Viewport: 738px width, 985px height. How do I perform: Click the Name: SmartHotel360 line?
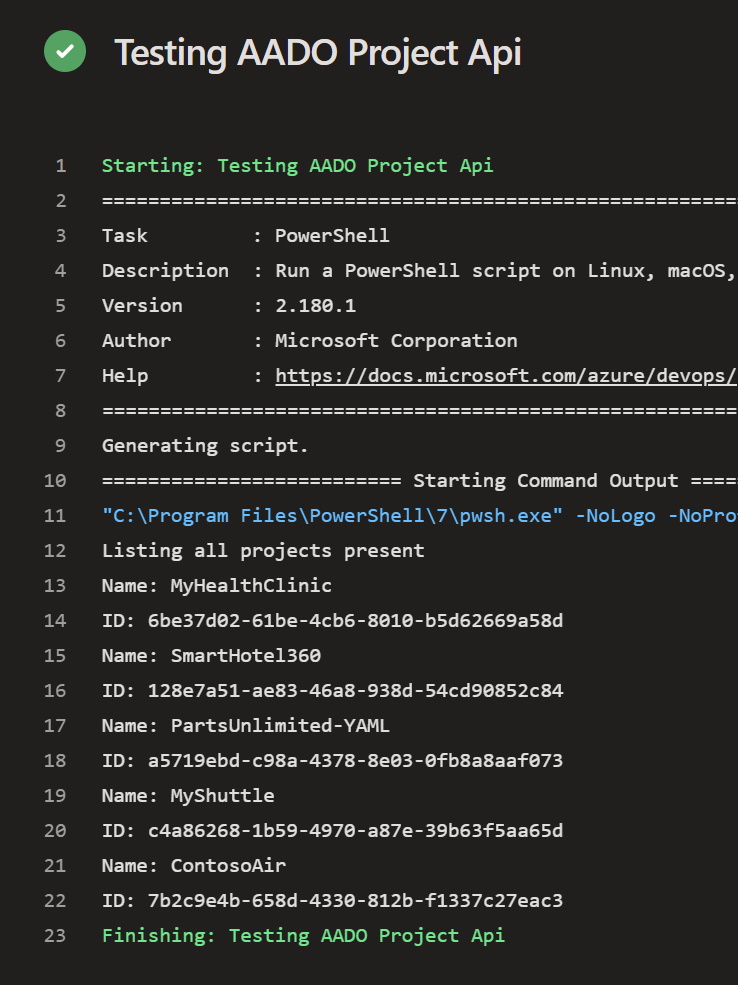click(x=211, y=656)
